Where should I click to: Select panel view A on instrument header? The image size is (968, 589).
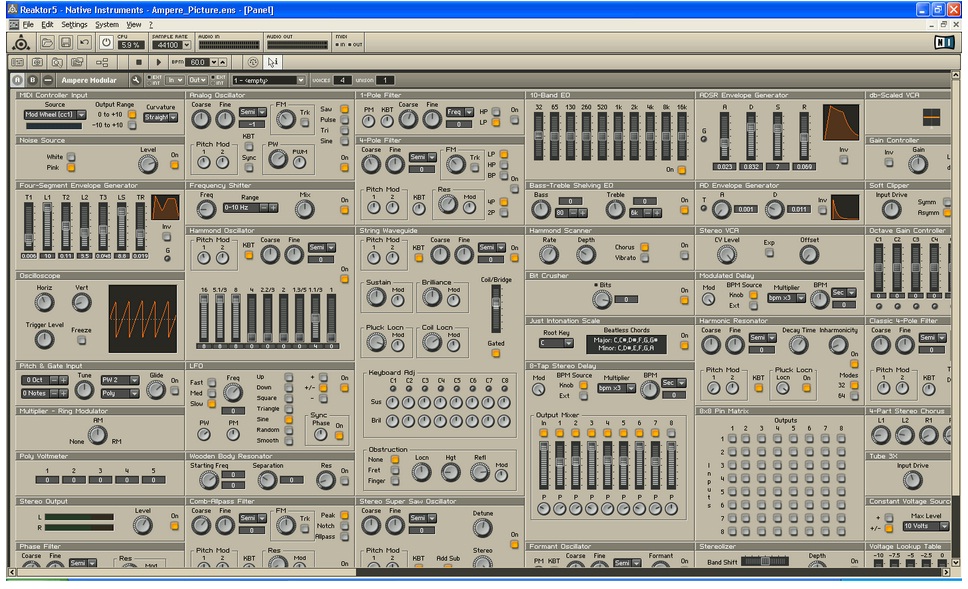pos(17,80)
